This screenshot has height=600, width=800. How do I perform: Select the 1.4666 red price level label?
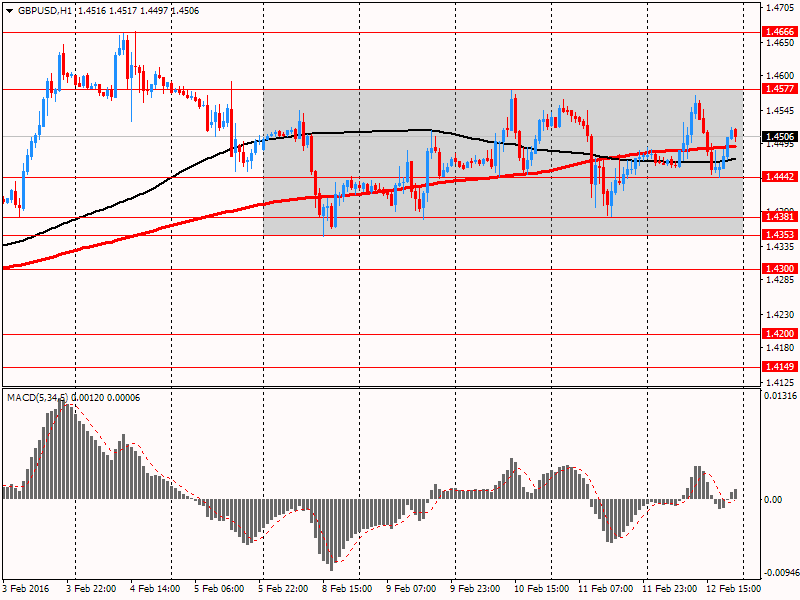pyautogui.click(x=779, y=32)
